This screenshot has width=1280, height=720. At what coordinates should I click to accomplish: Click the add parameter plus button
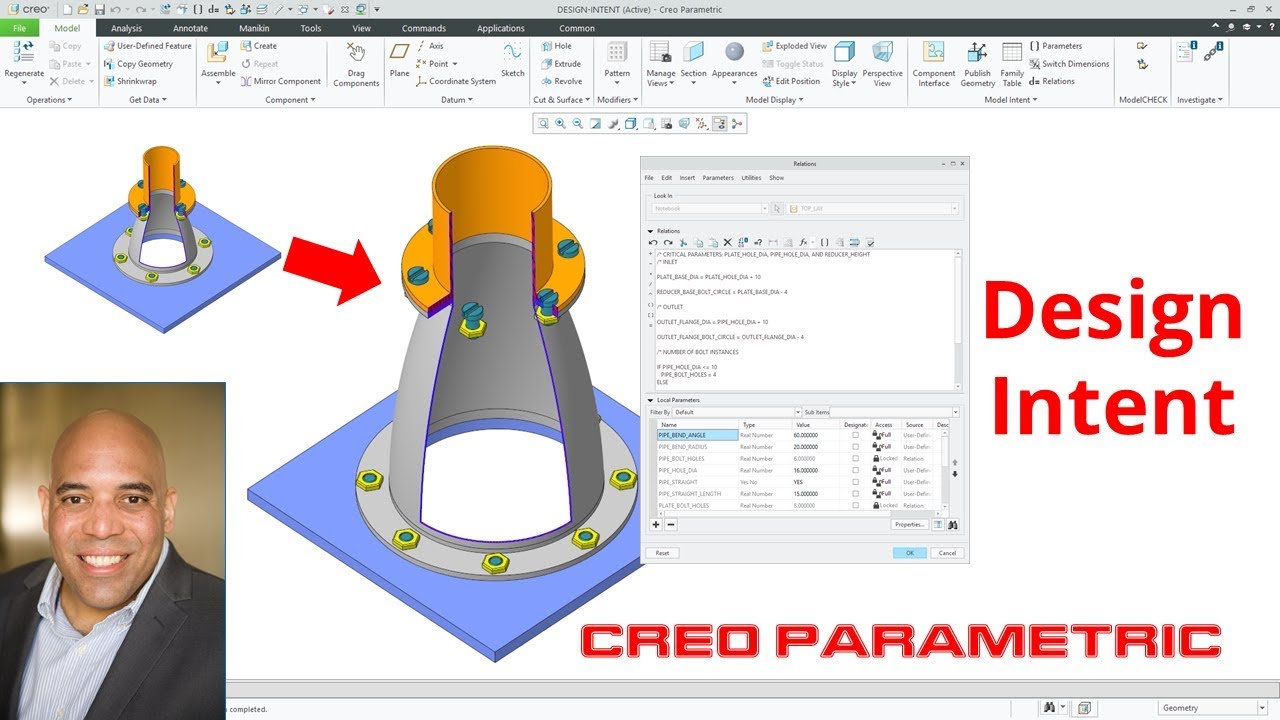point(656,524)
